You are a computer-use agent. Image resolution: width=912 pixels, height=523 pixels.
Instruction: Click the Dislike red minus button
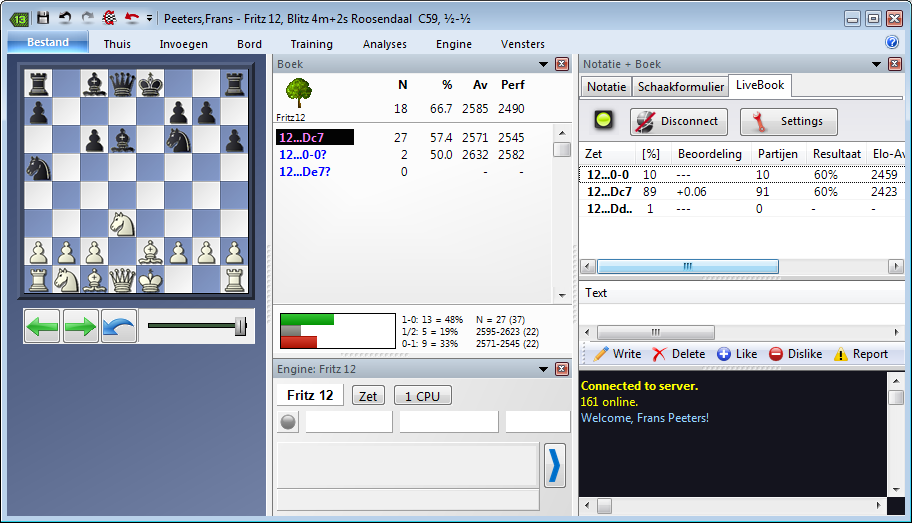tap(795, 354)
